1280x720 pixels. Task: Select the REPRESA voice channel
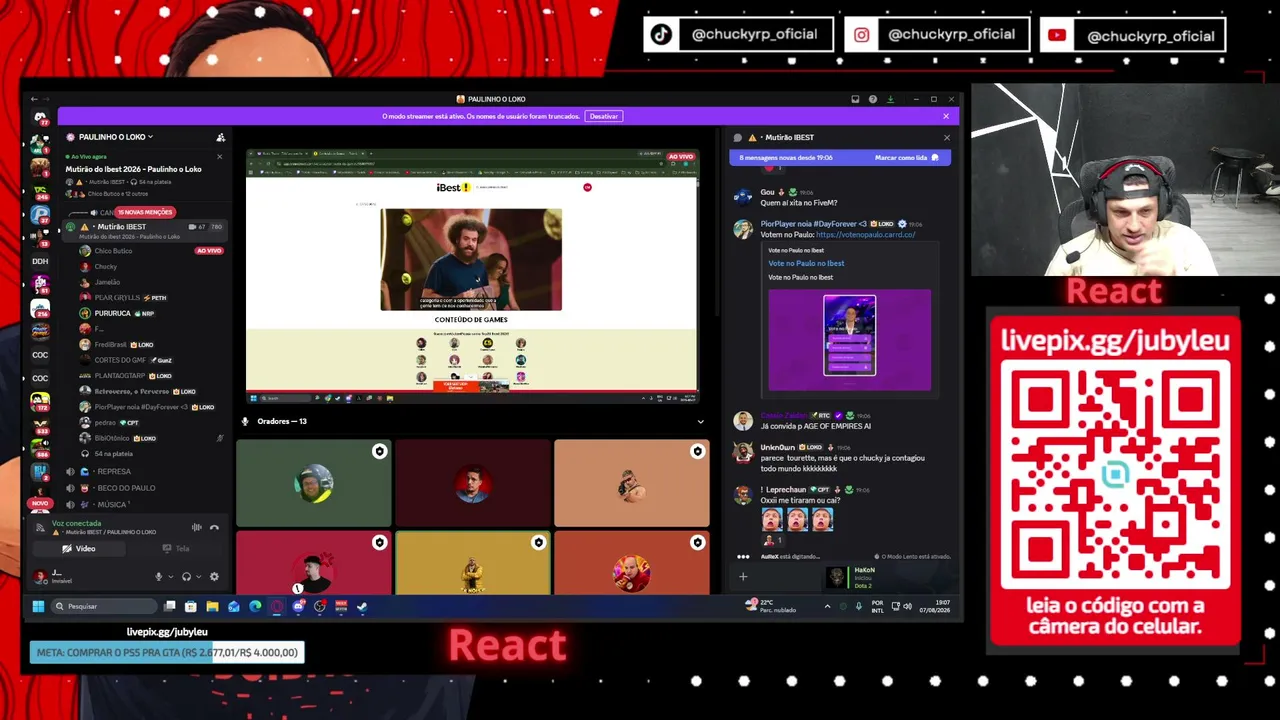coord(145,471)
